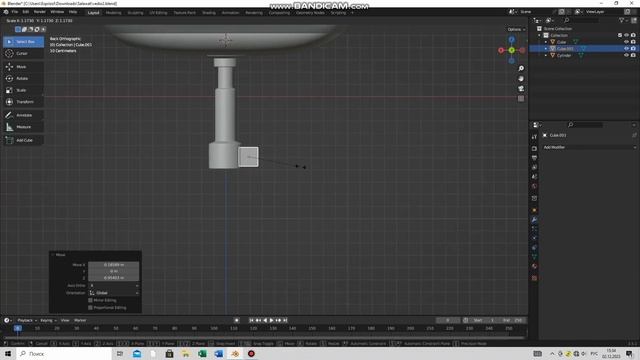Switch perspective/orthographic grid icon
This screenshot has height=360, width=640.
(521, 99)
